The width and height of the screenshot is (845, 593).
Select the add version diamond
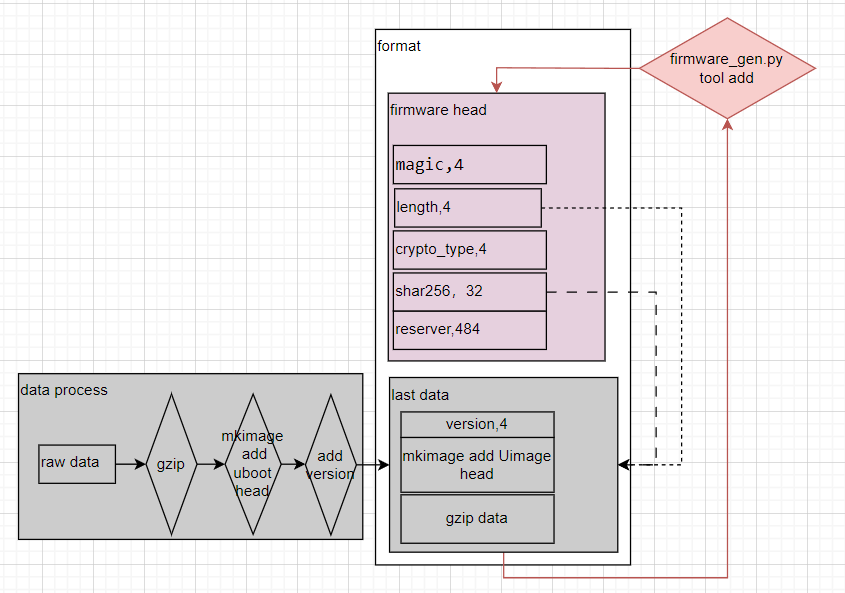coord(330,464)
